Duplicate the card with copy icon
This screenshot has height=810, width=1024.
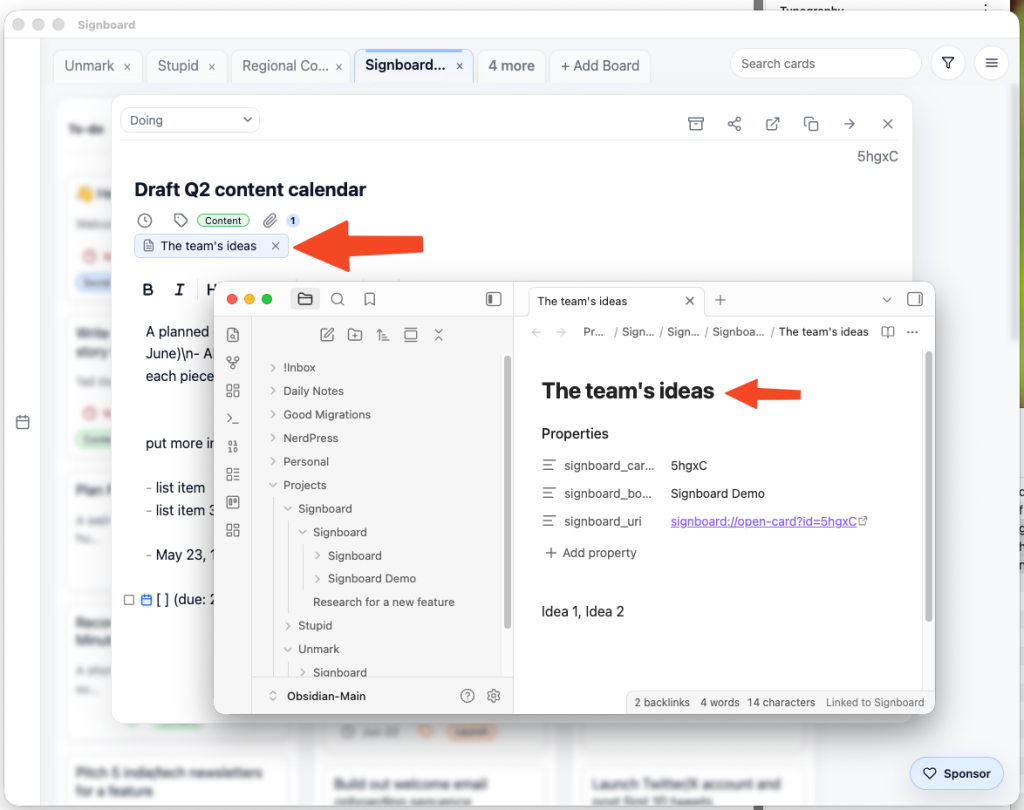pos(811,123)
